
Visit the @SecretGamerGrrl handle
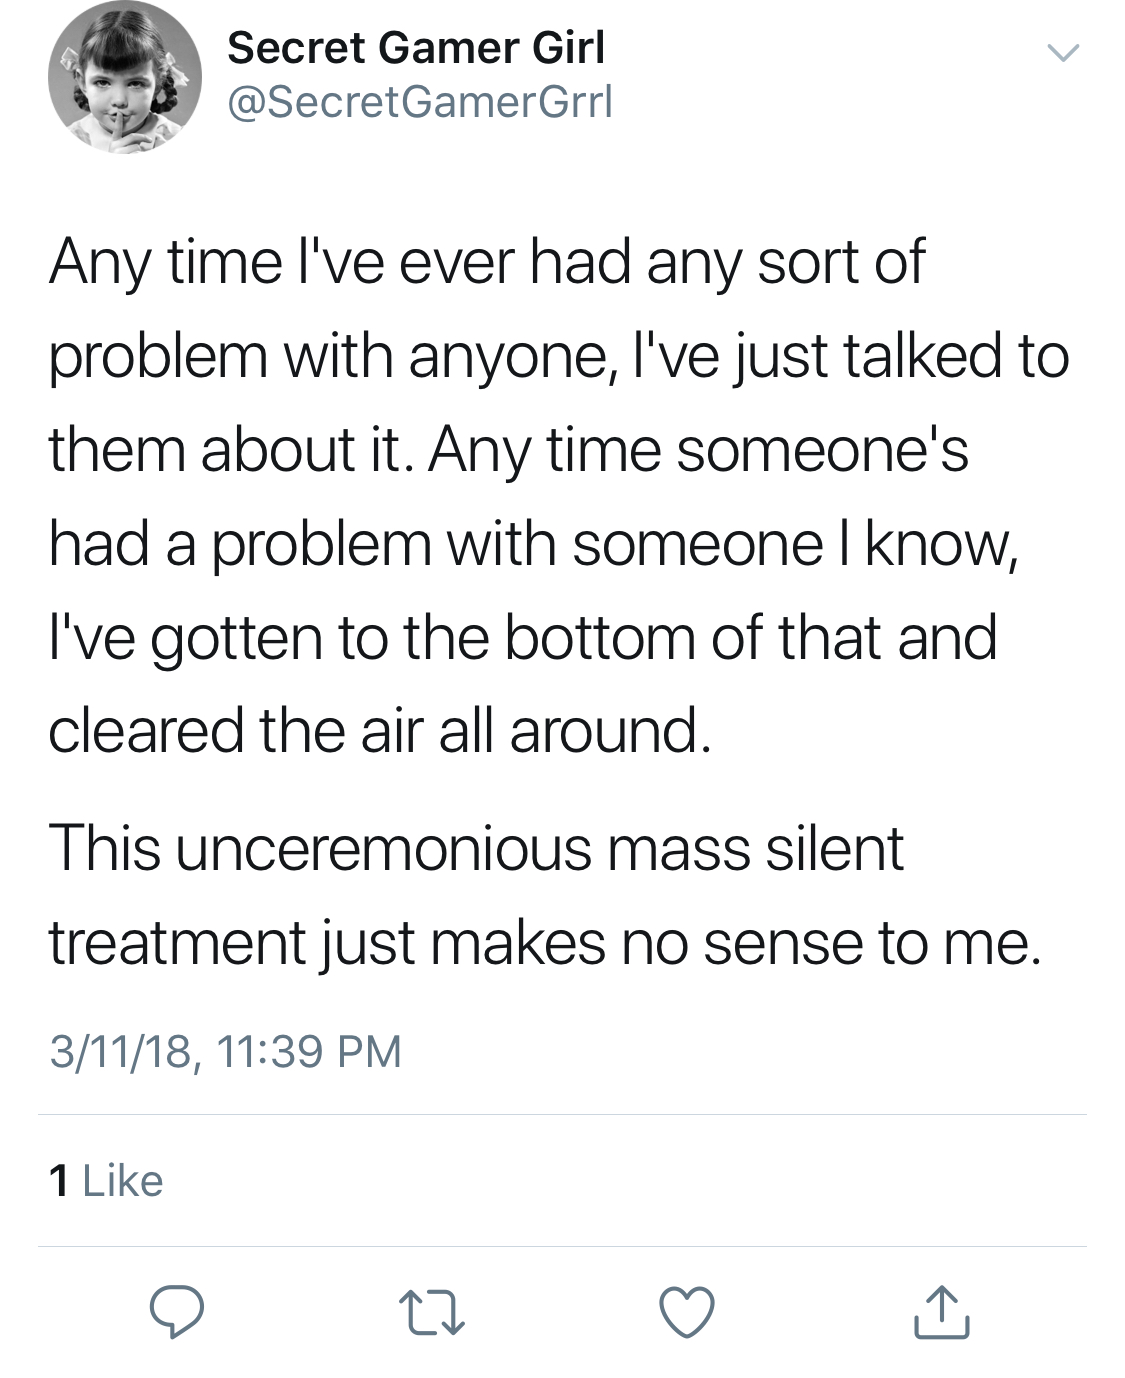420,102
